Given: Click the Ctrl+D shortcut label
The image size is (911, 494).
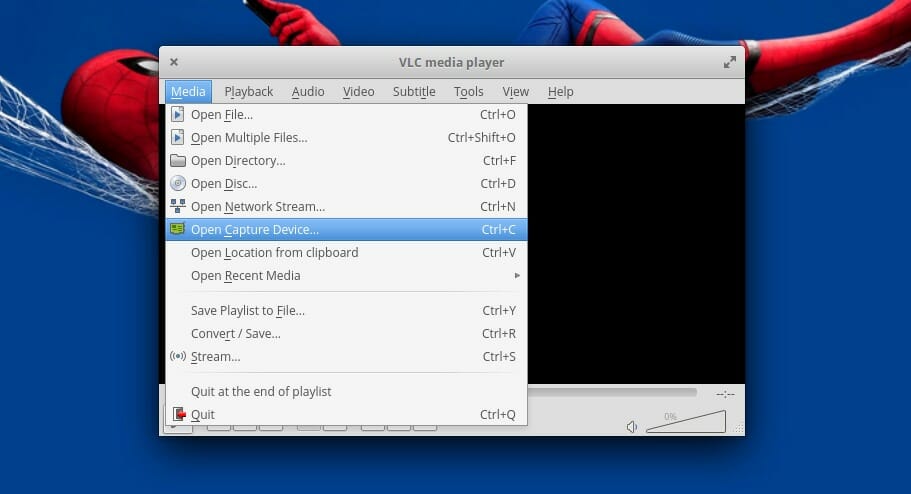Looking at the screenshot, I should [498, 184].
